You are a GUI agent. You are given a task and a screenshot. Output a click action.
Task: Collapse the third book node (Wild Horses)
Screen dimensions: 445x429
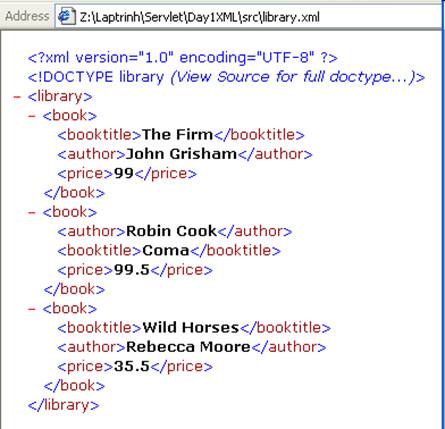[32, 309]
